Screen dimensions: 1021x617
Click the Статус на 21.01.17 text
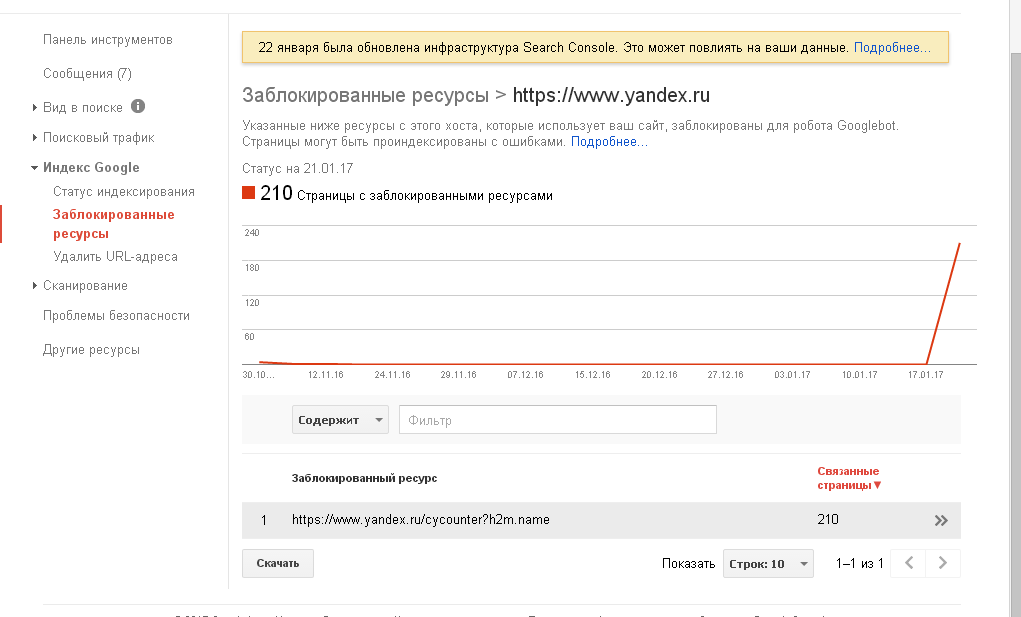pyautogui.click(x=298, y=169)
